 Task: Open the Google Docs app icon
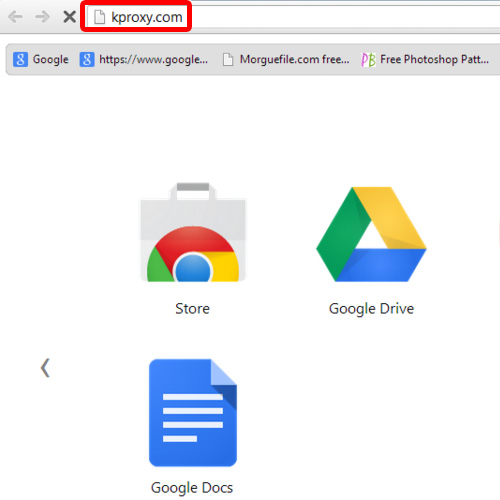coord(193,413)
